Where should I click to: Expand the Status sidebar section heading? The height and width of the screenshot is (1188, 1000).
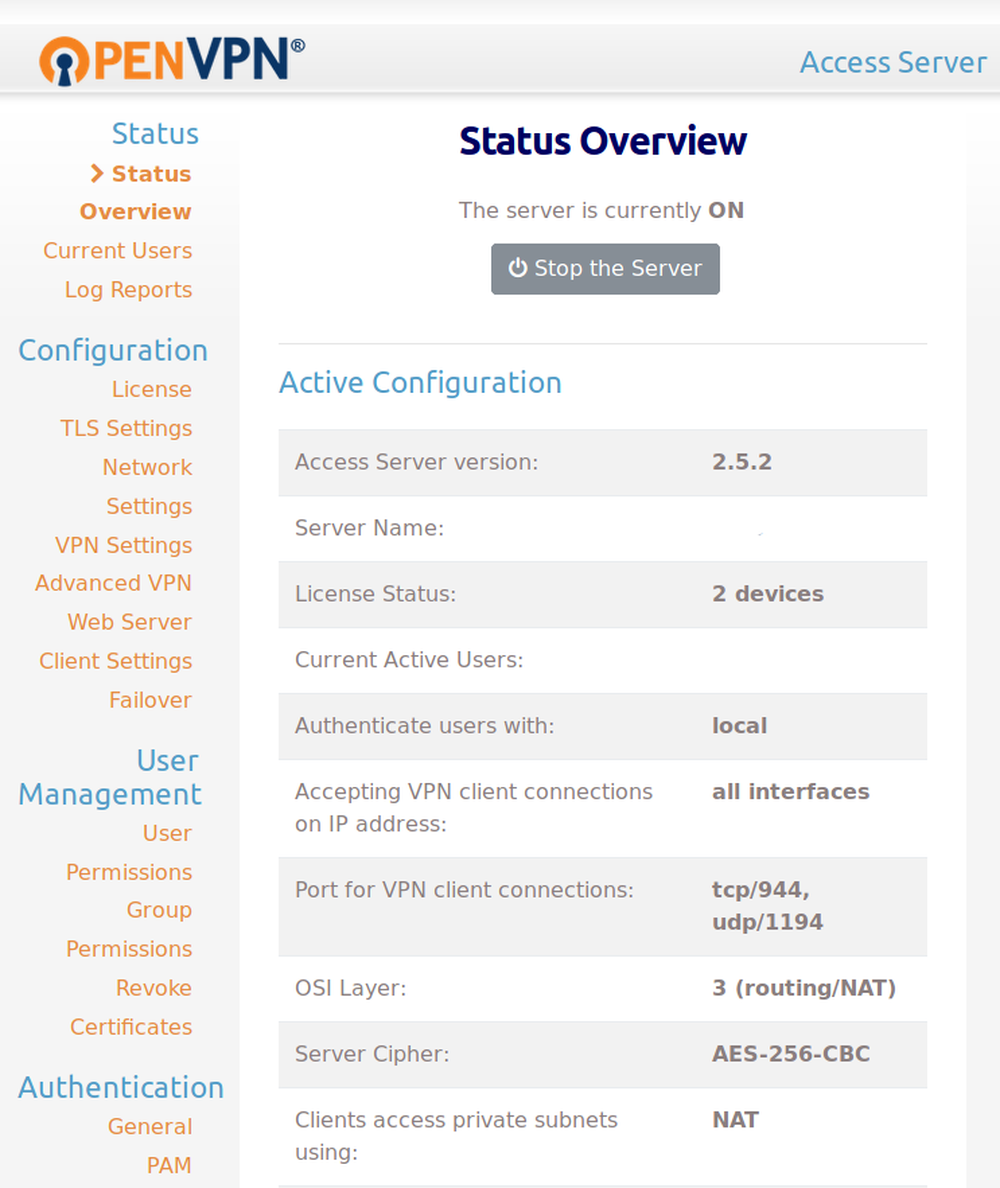click(x=155, y=134)
